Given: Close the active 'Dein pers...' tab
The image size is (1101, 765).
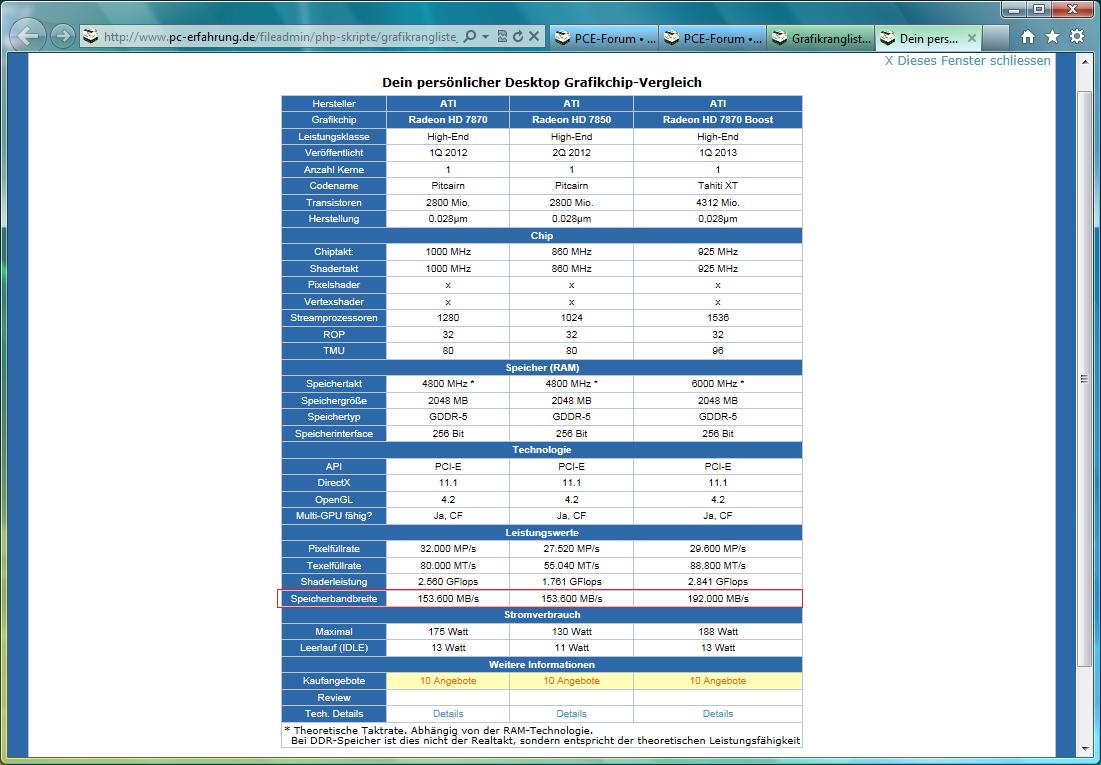Looking at the screenshot, I should tap(972, 39).
